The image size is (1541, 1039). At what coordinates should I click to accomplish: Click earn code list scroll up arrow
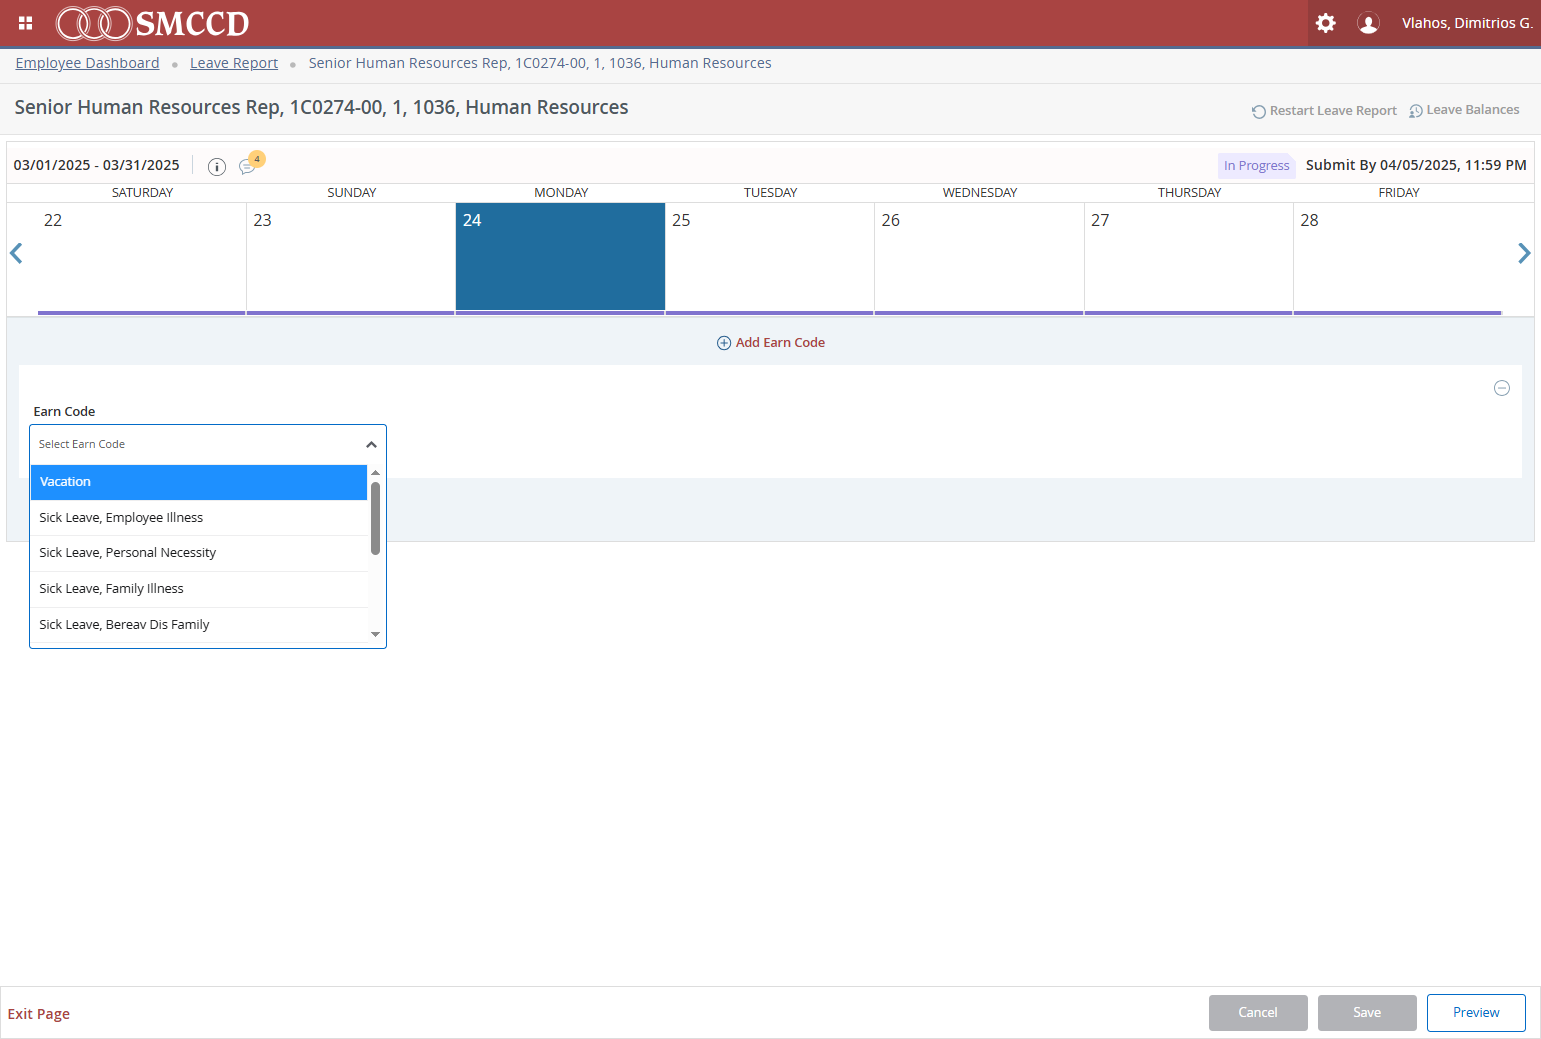(x=375, y=472)
